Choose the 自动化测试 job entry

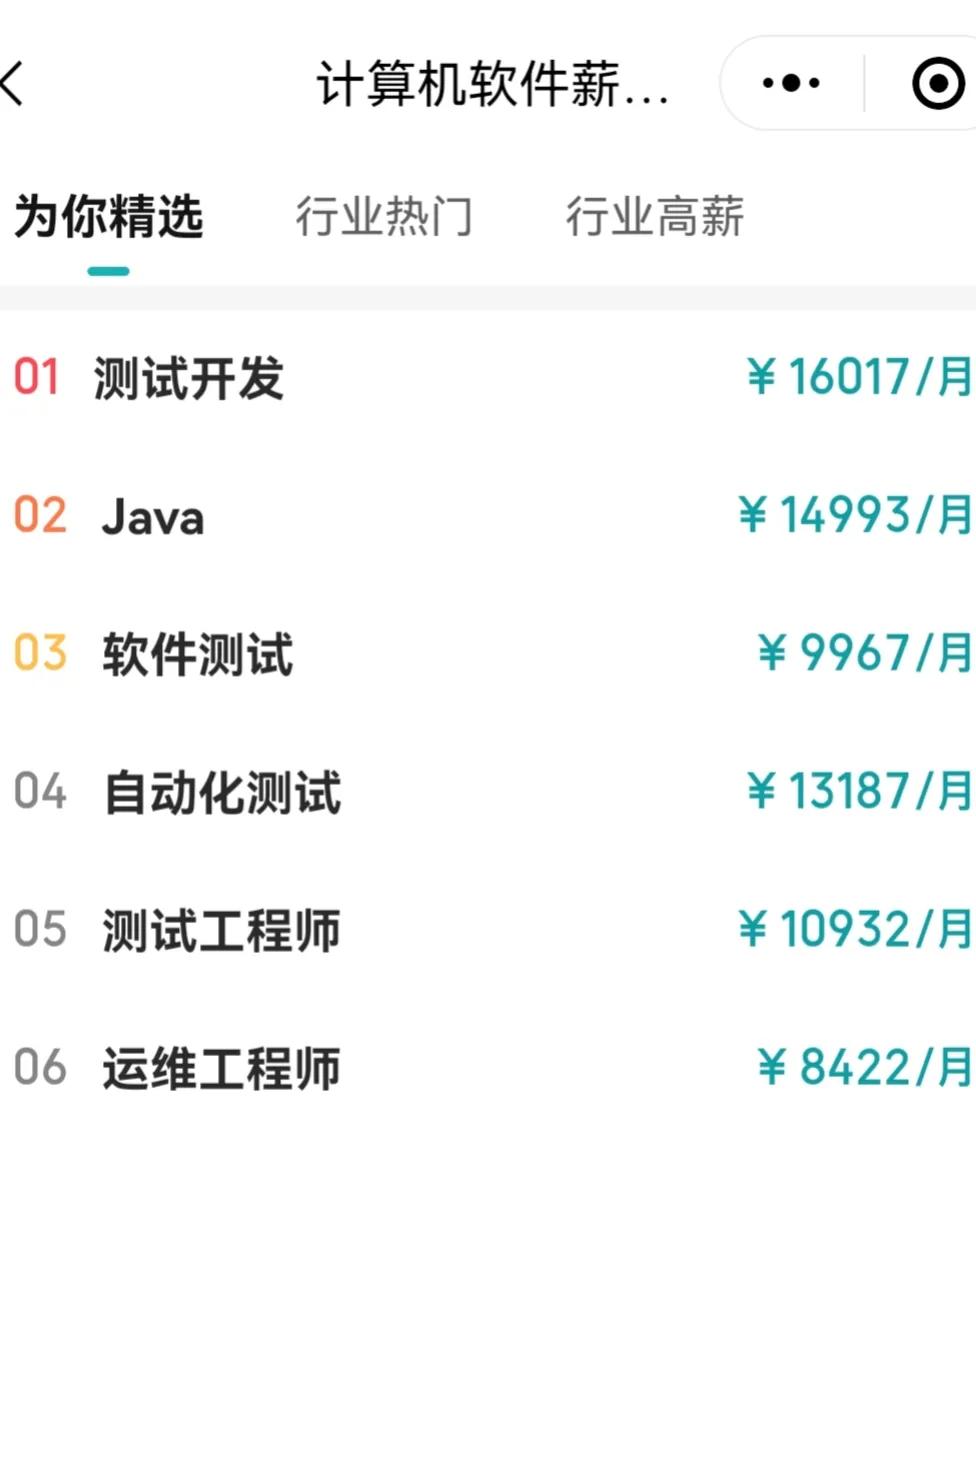(x=223, y=792)
